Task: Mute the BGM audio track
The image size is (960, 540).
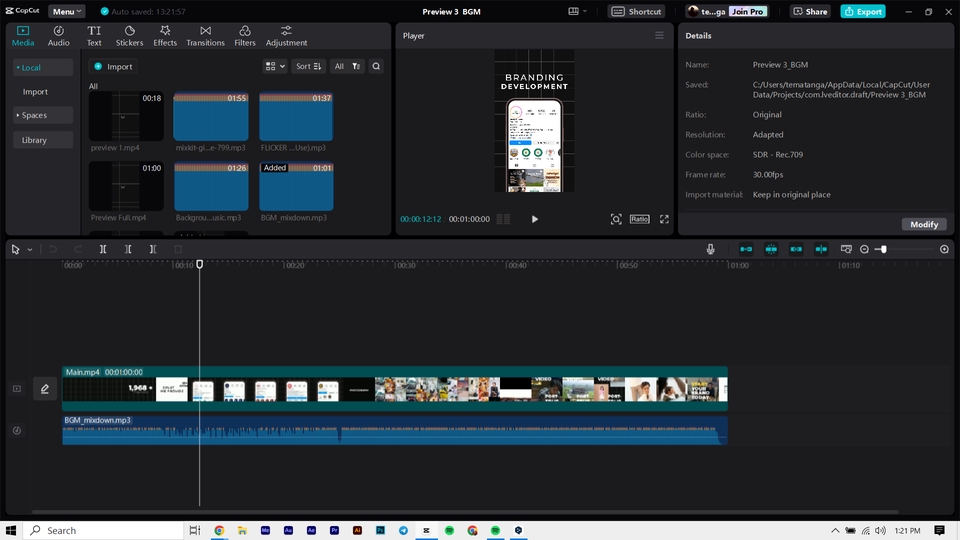Action: [x=17, y=430]
